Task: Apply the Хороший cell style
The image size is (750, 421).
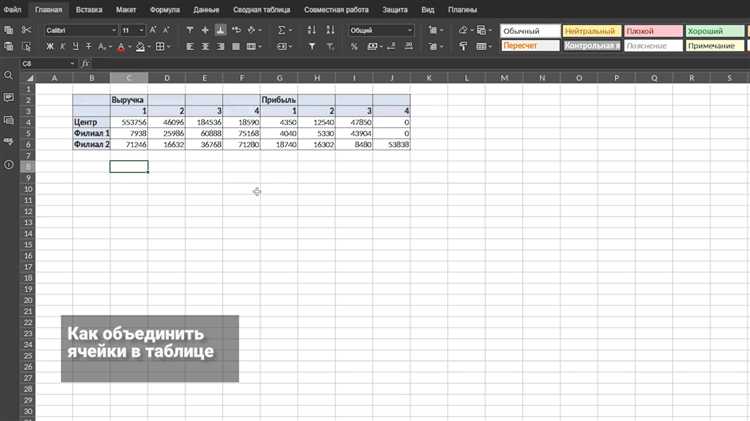Action: (x=715, y=31)
